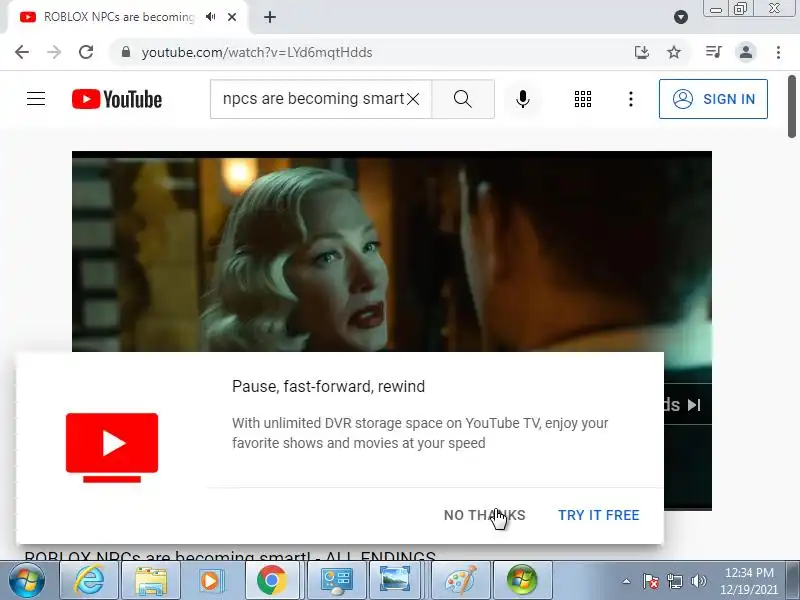
Task: Launch Internet Explorer from taskbar
Action: (90, 580)
